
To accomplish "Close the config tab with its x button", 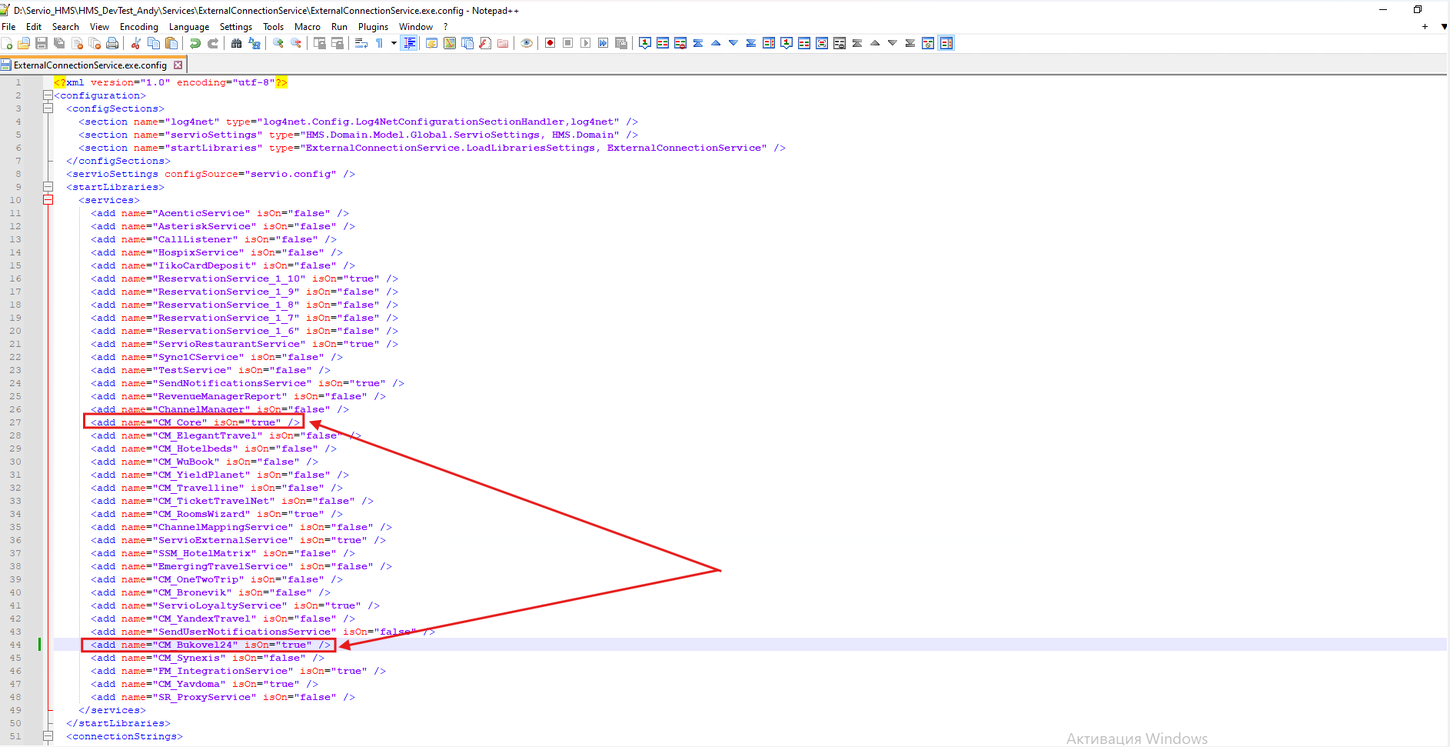I will point(177,63).
